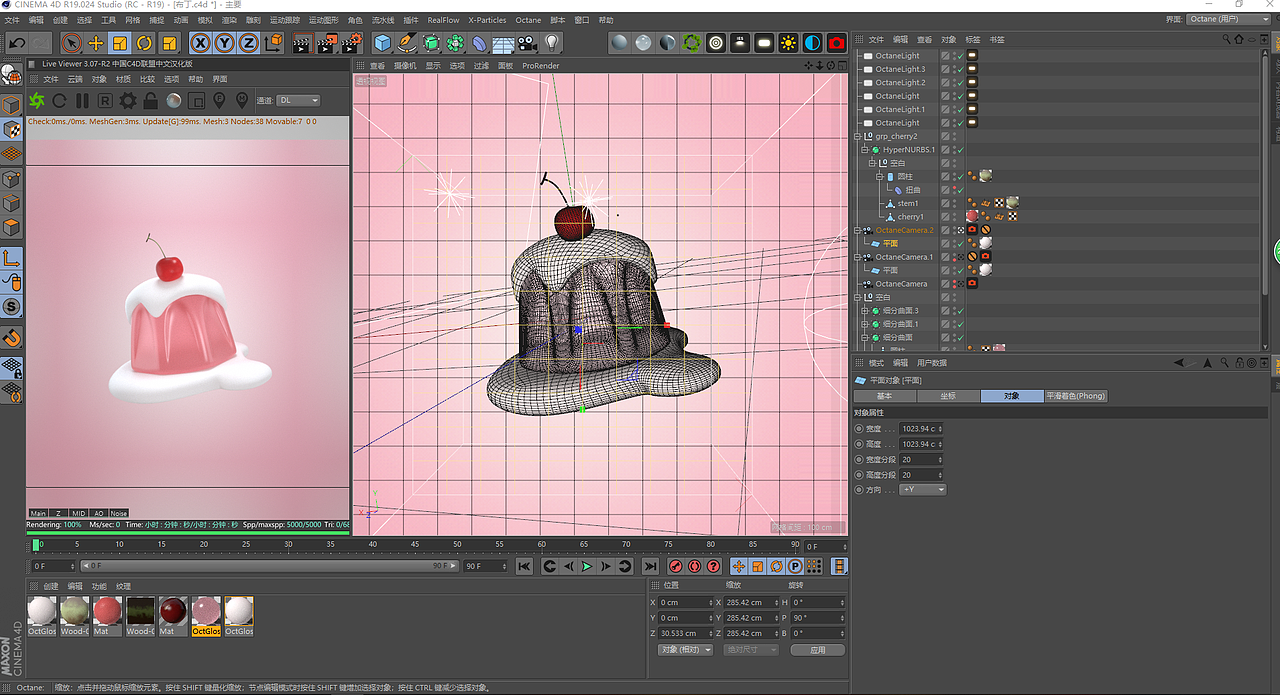1280x695 pixels.
Task: Open the DL channel dropdown
Action: [299, 101]
